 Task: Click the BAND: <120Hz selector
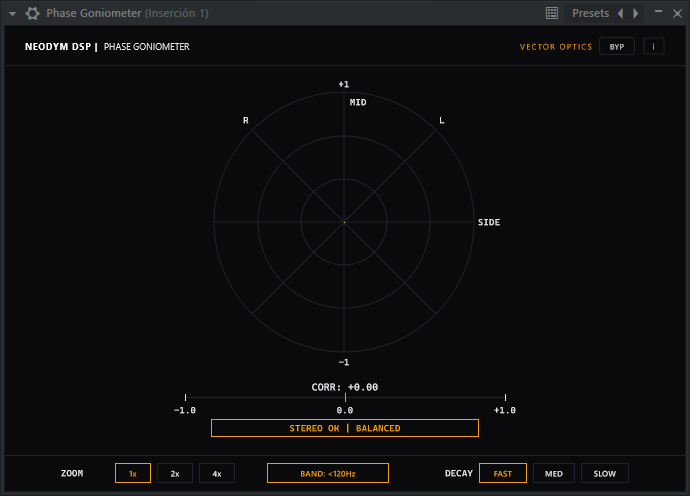click(328, 474)
